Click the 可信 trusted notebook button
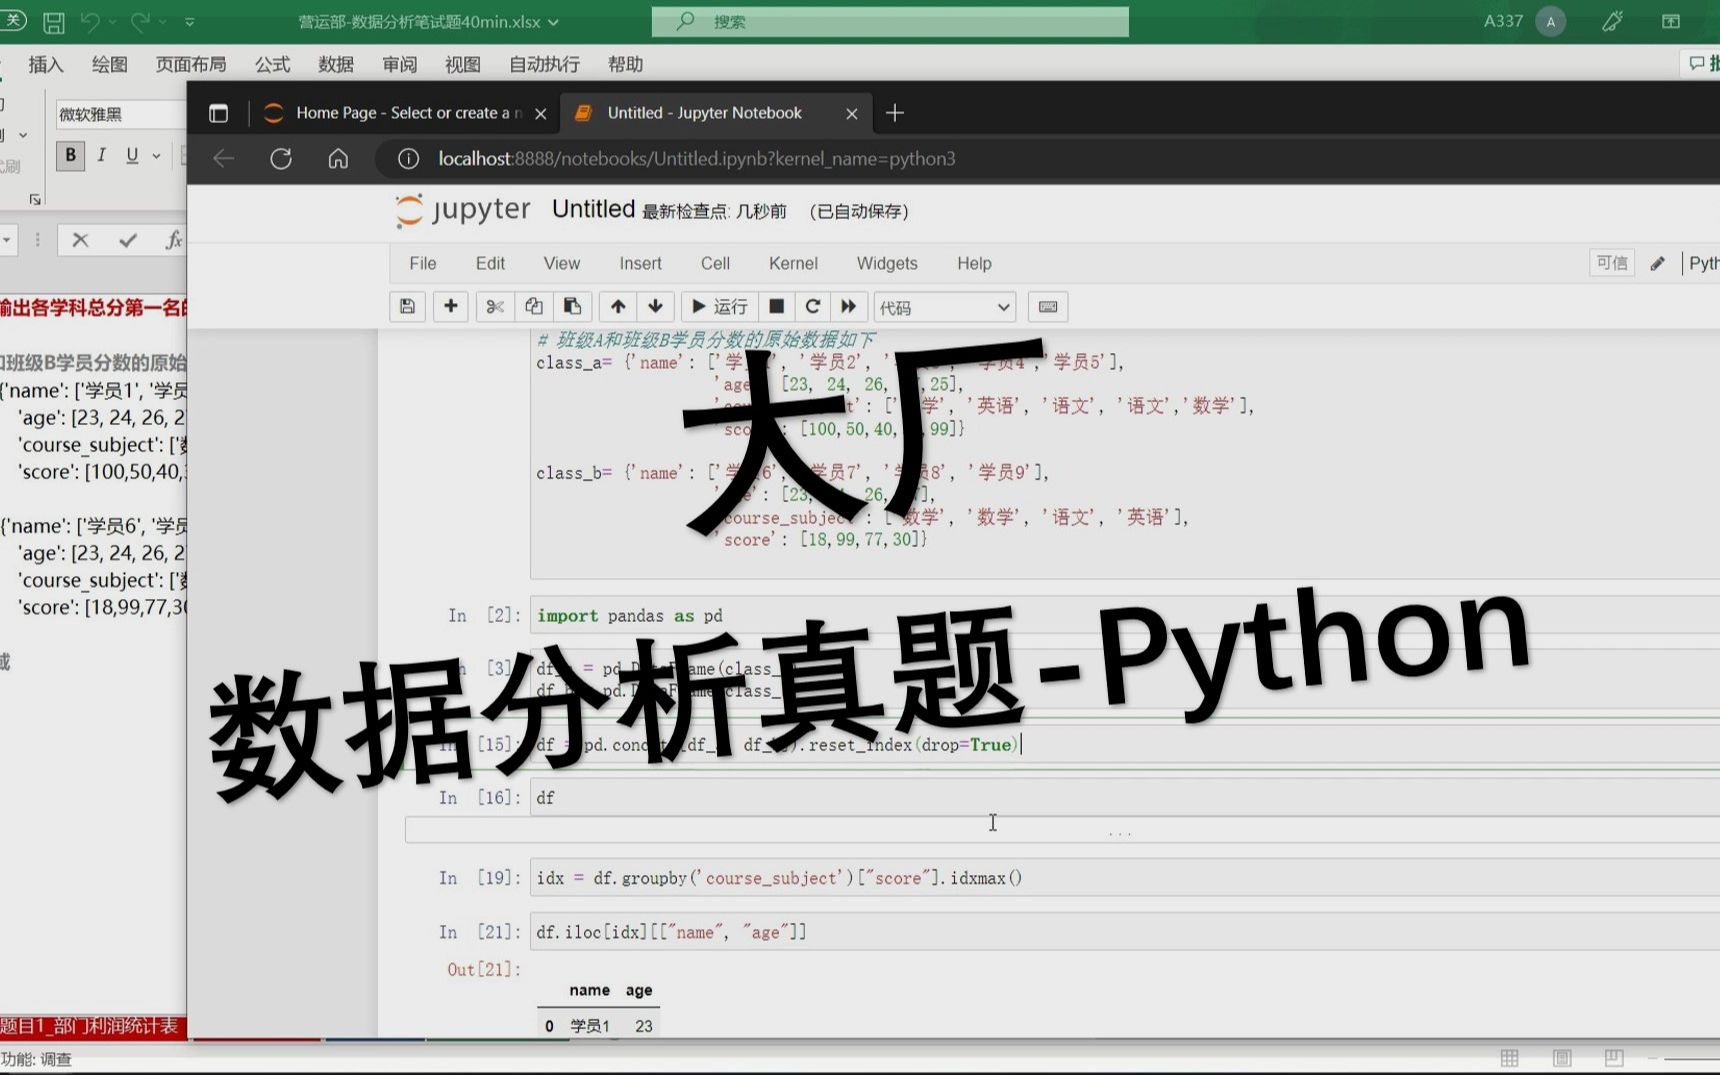The height and width of the screenshot is (1075, 1720). point(1611,263)
